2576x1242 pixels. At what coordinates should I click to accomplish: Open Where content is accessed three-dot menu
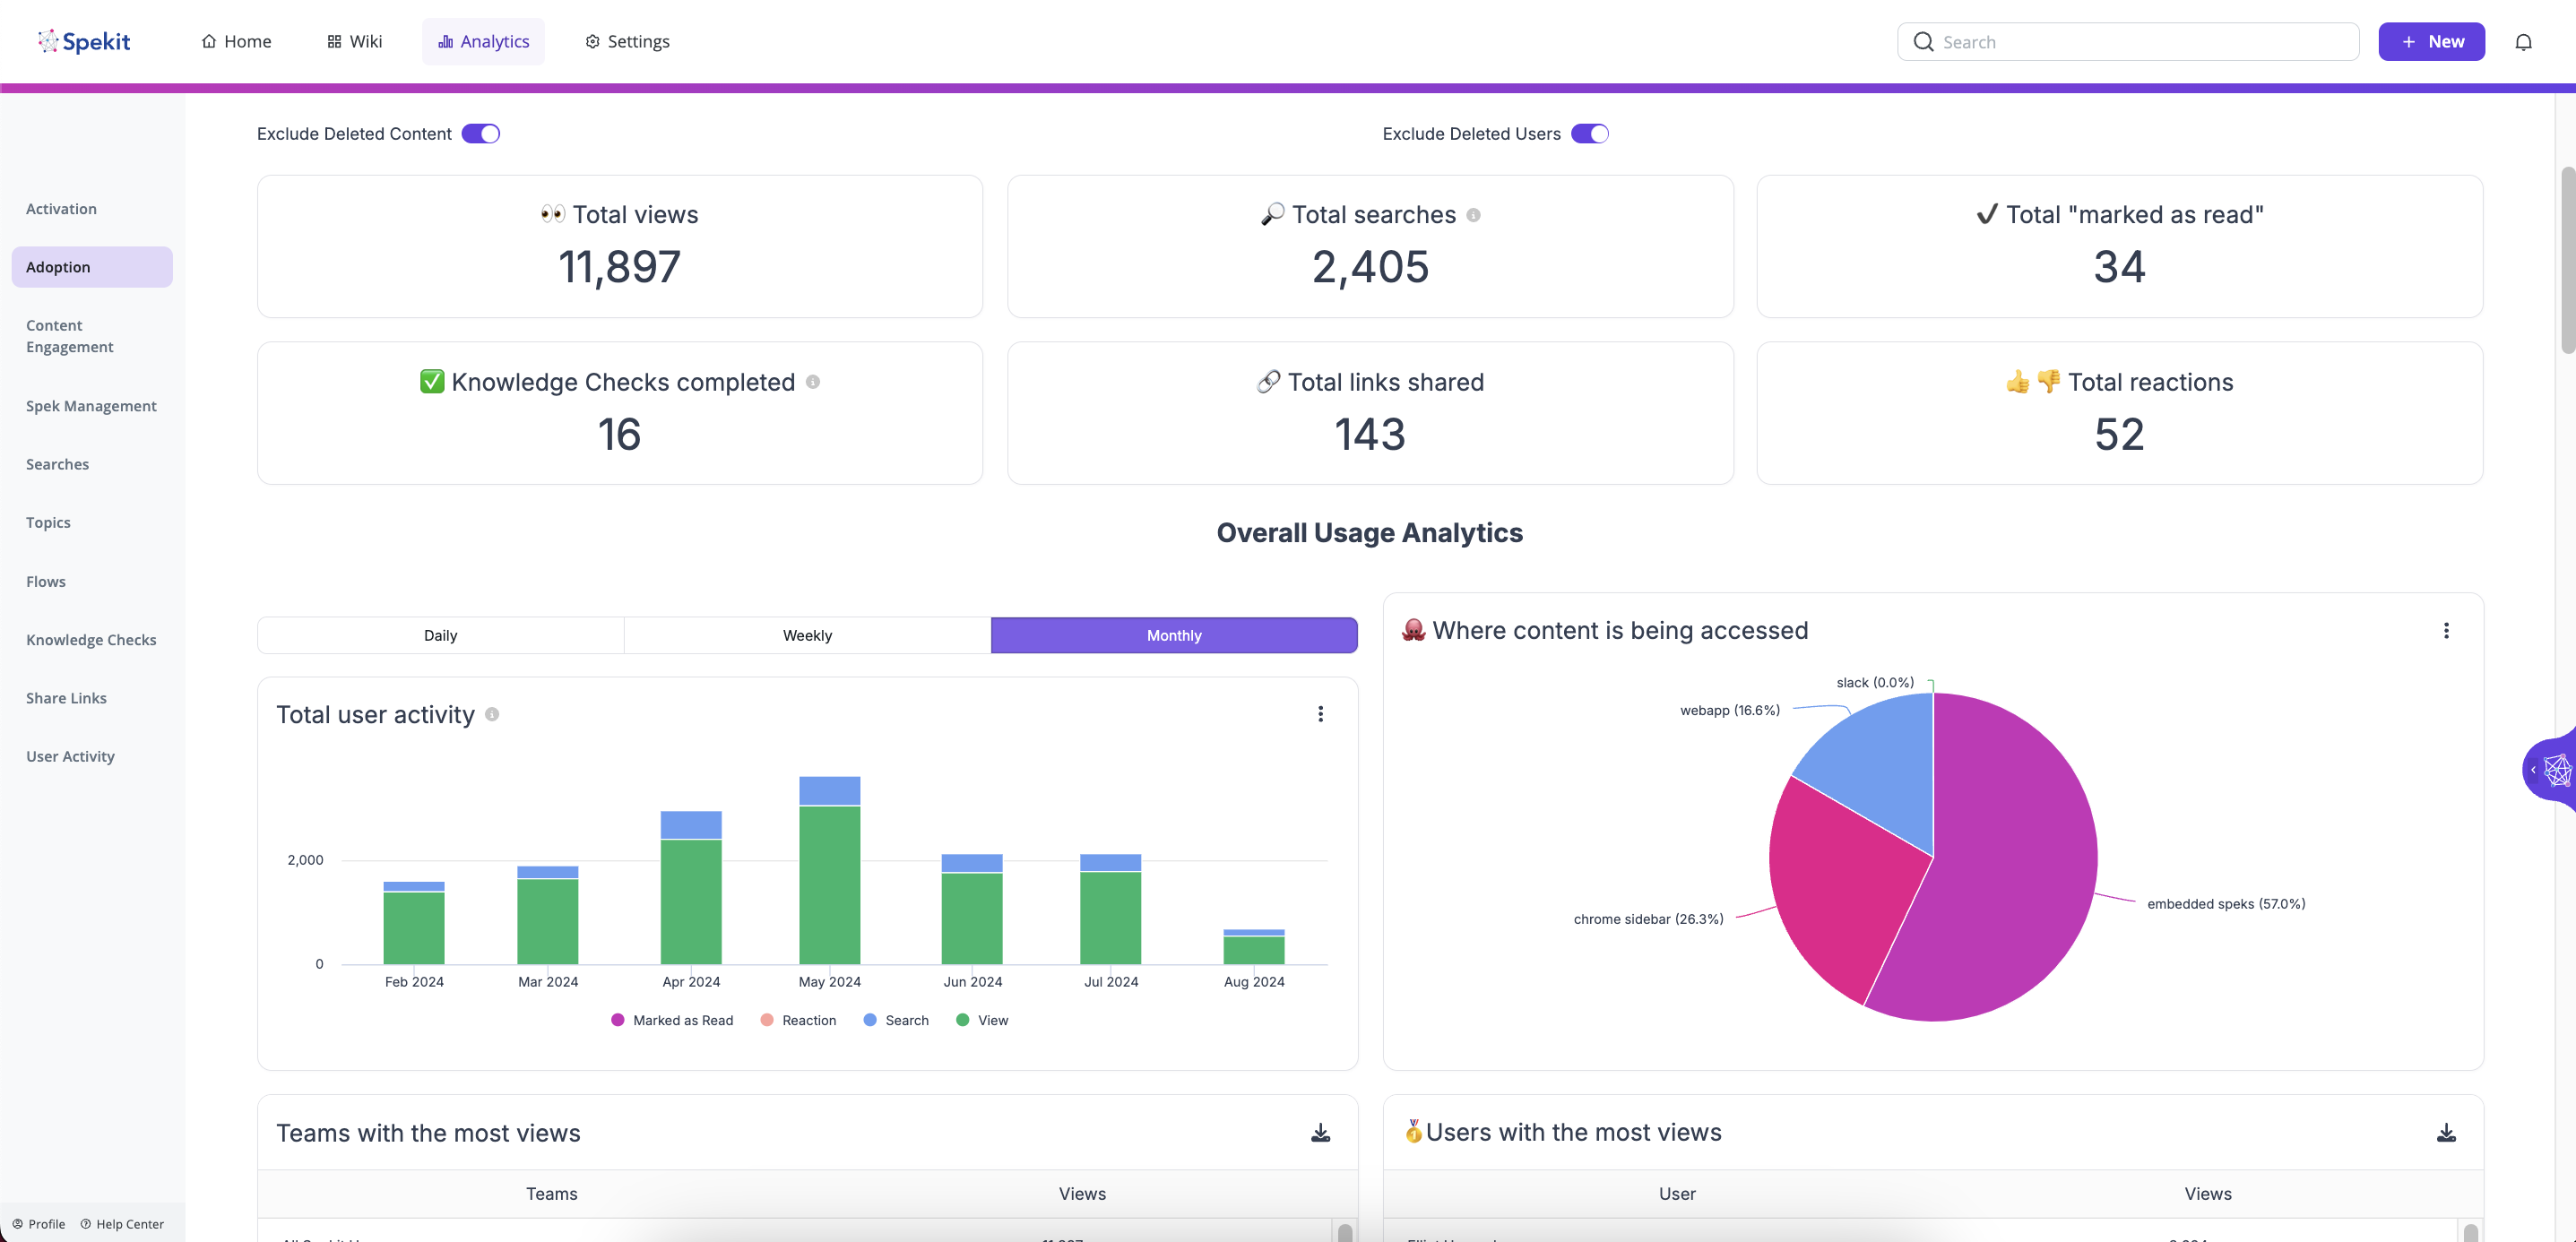[x=2446, y=631]
